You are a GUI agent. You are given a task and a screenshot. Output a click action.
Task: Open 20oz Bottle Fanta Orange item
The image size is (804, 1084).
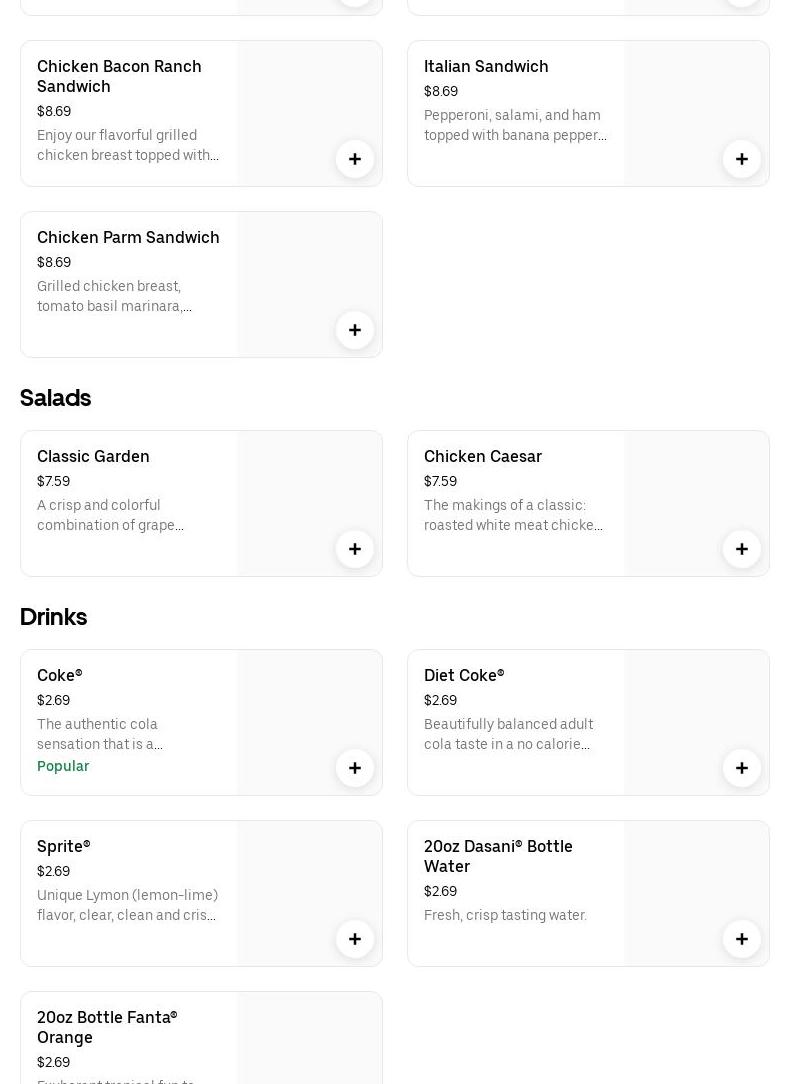pyautogui.click(x=107, y=1027)
